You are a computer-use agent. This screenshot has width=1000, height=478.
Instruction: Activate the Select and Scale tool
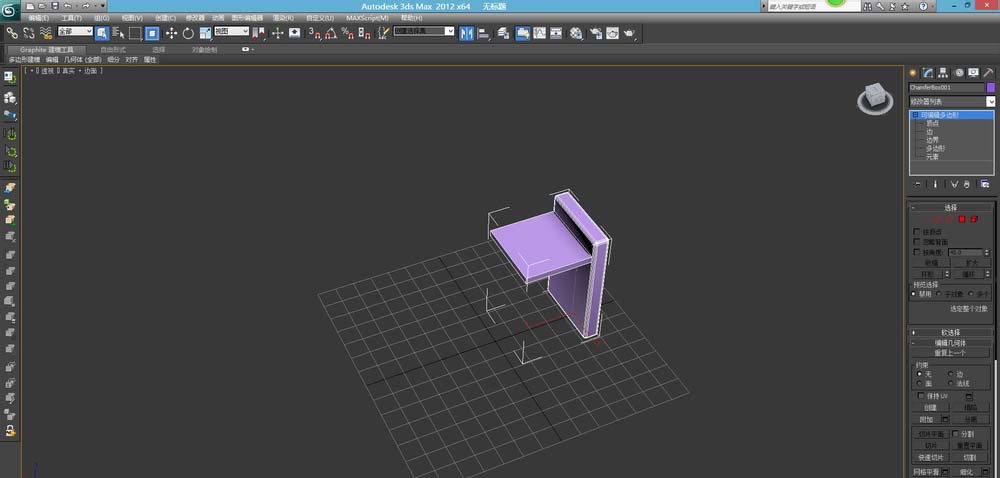(205, 33)
